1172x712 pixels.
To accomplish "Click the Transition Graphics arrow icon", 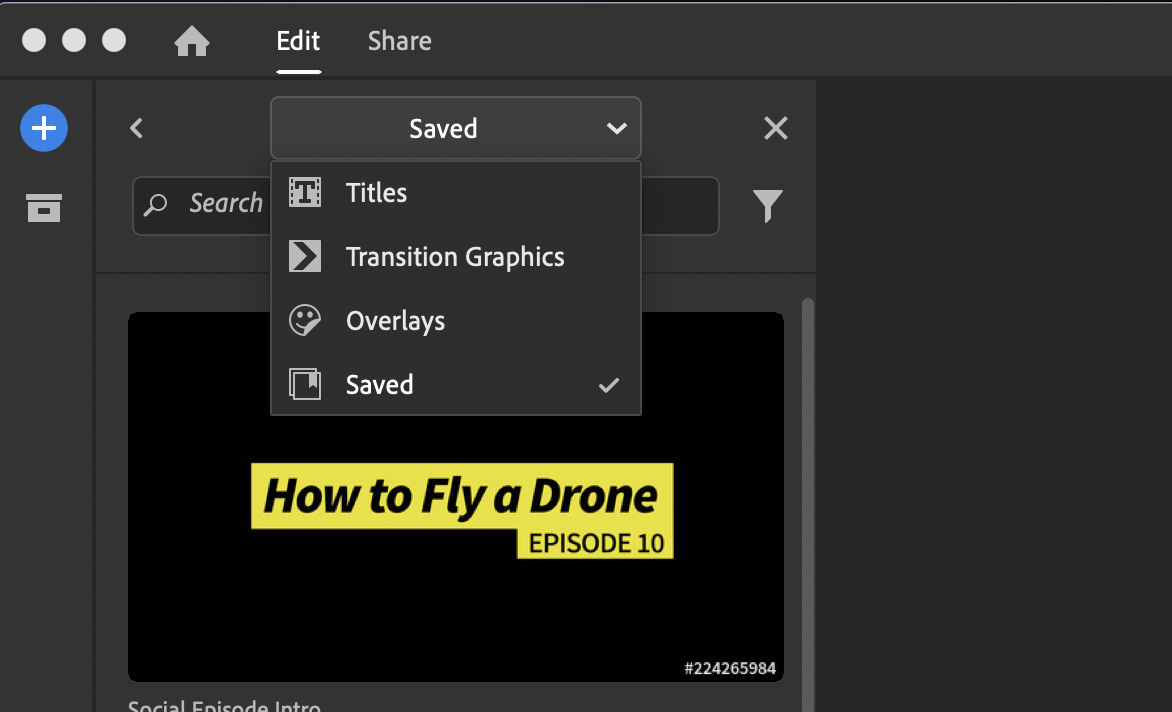I will tap(307, 256).
